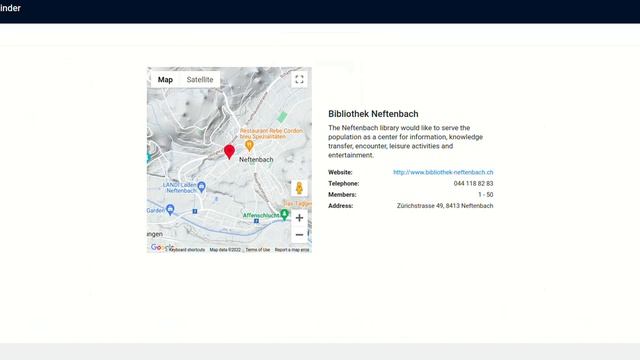The image size is (640, 360).
Task: Click the orange restaurant marker near Neftenbach
Action: click(x=249, y=146)
